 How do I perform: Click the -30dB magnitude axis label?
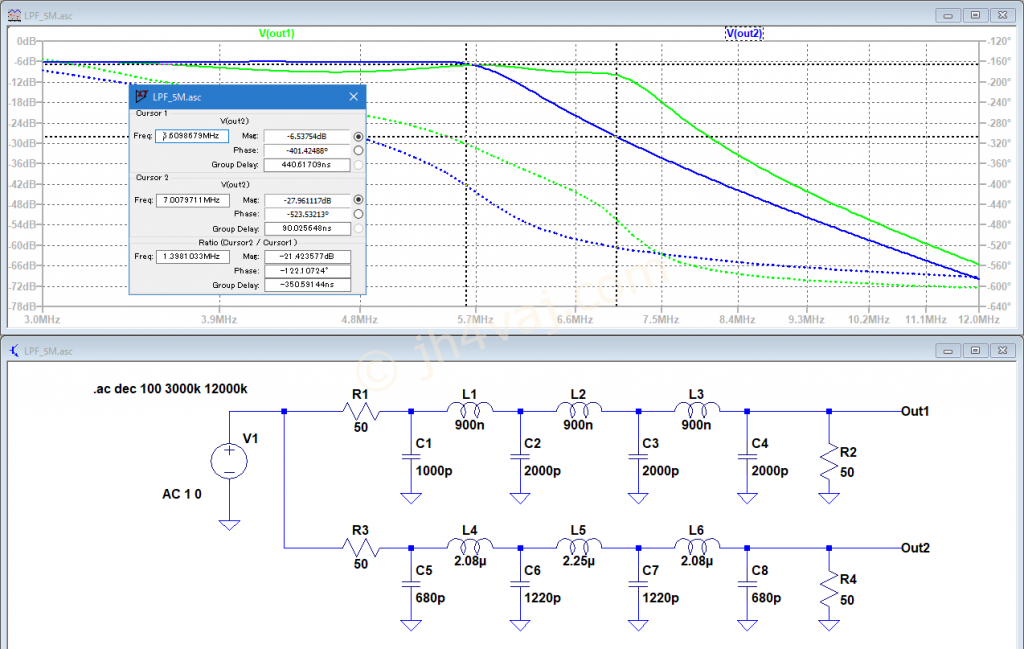pyautogui.click(x=24, y=143)
